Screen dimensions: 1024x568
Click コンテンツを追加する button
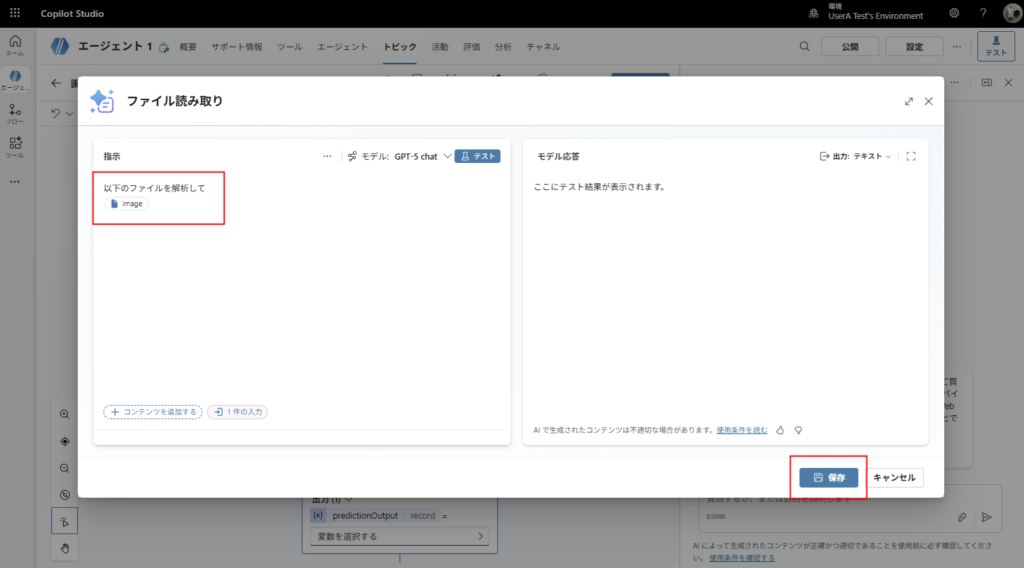[x=153, y=412]
